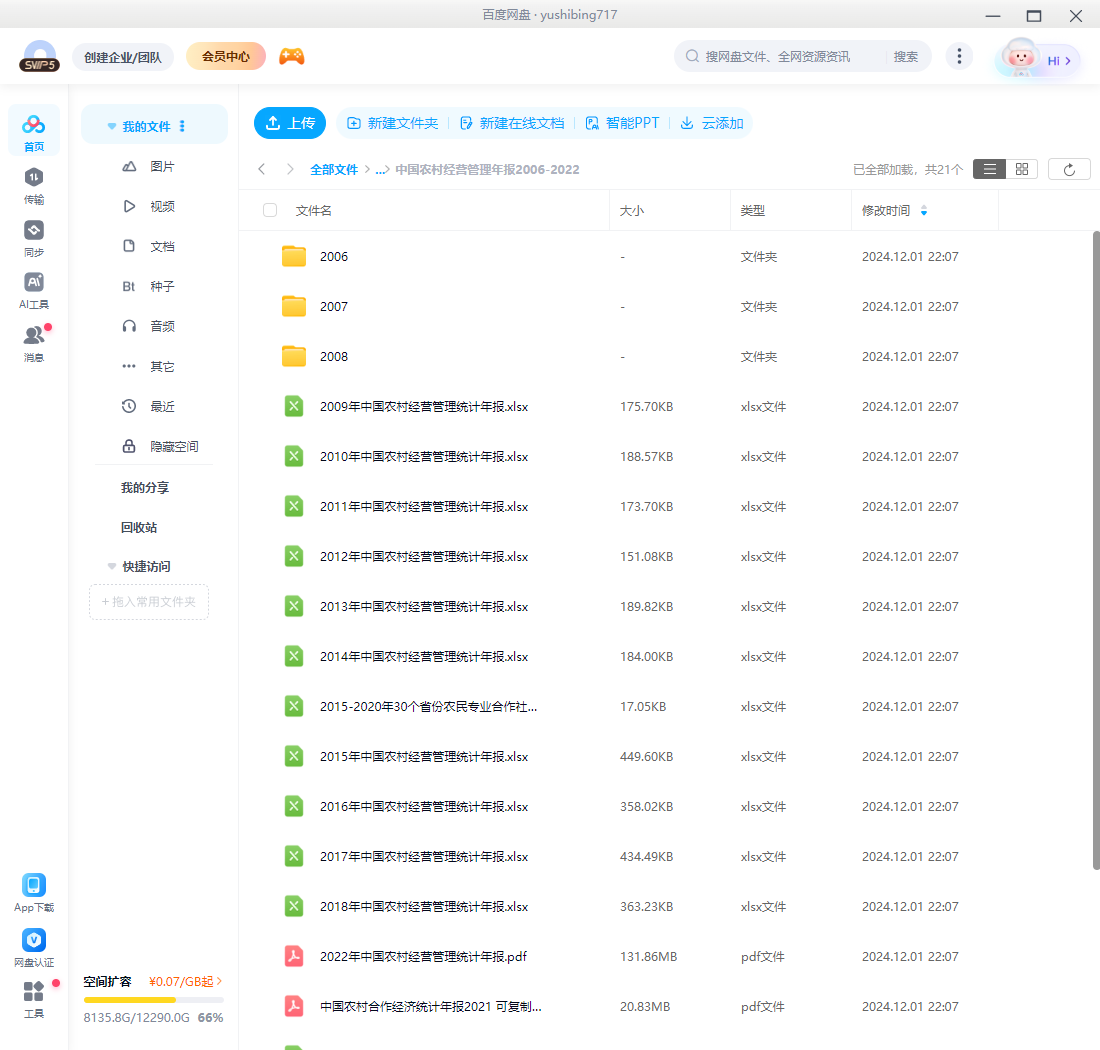
Task: Select 2008 folder row
Action: click(666, 356)
